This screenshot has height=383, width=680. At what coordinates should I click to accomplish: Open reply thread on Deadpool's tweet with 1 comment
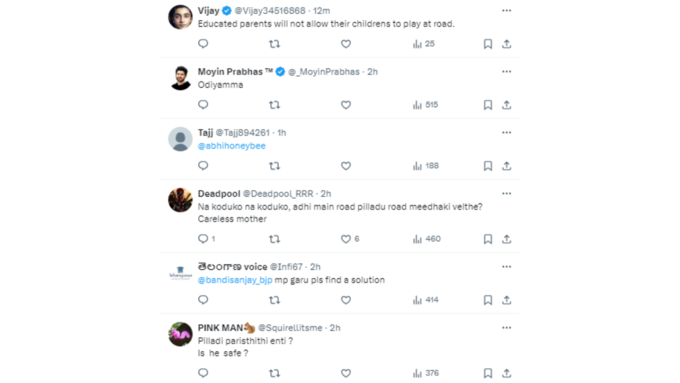pyautogui.click(x=206, y=239)
